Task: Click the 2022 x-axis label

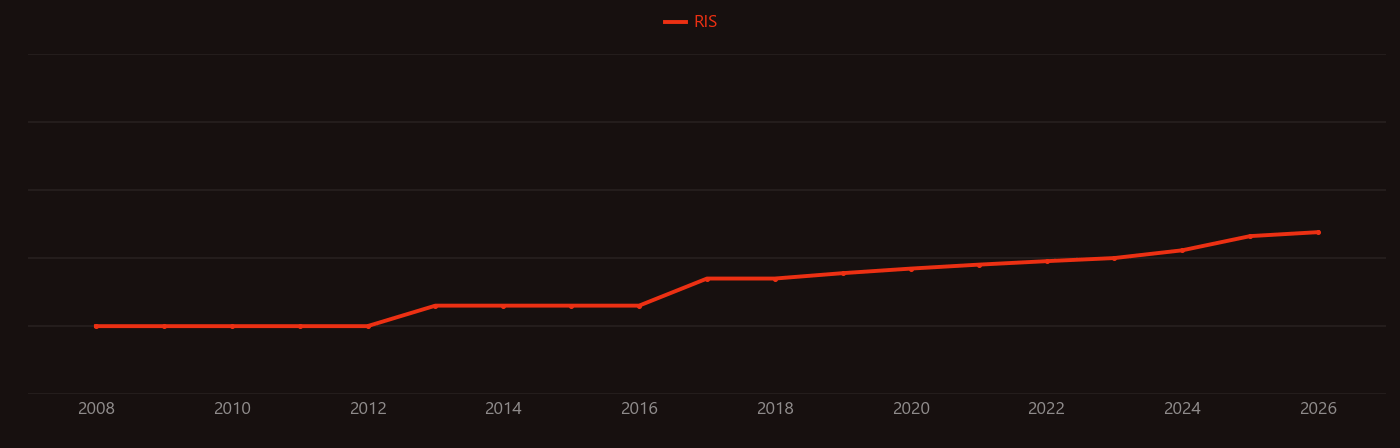Action: pos(1046,409)
